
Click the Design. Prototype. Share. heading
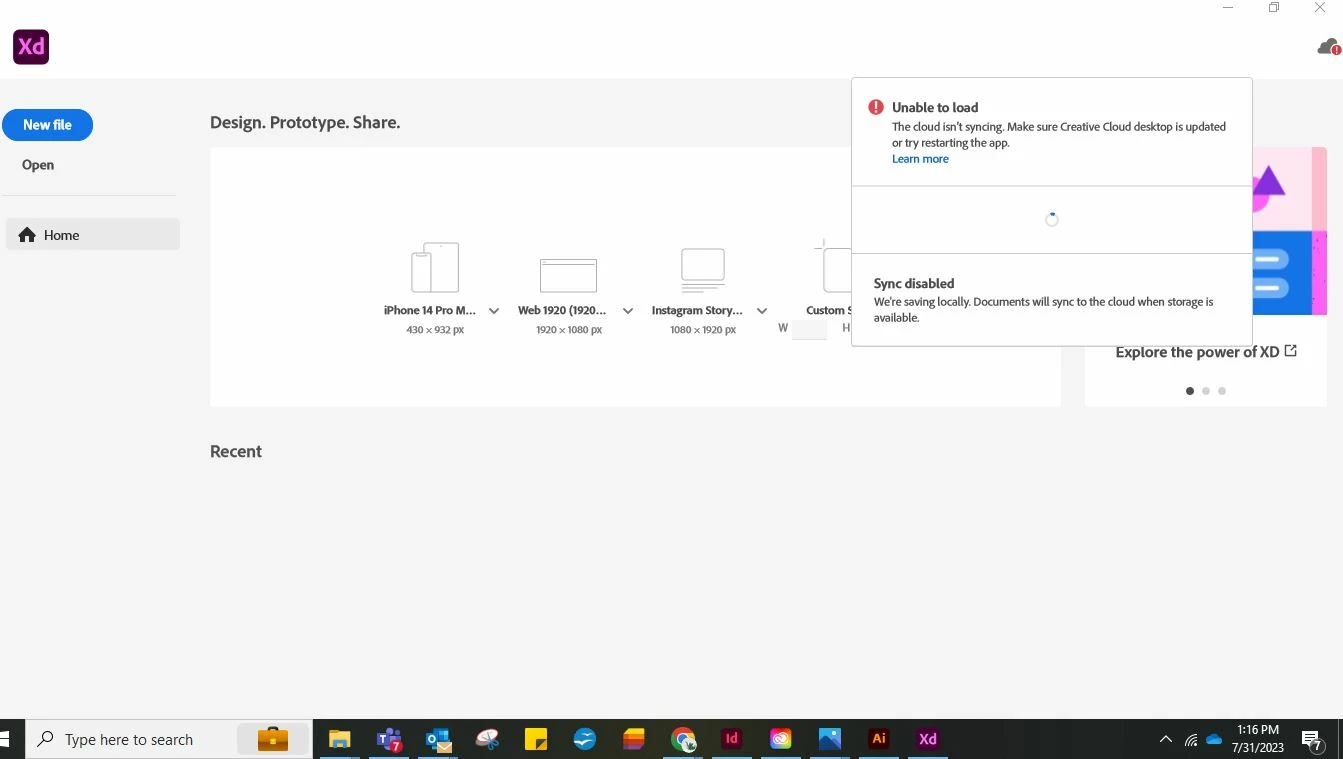(305, 123)
